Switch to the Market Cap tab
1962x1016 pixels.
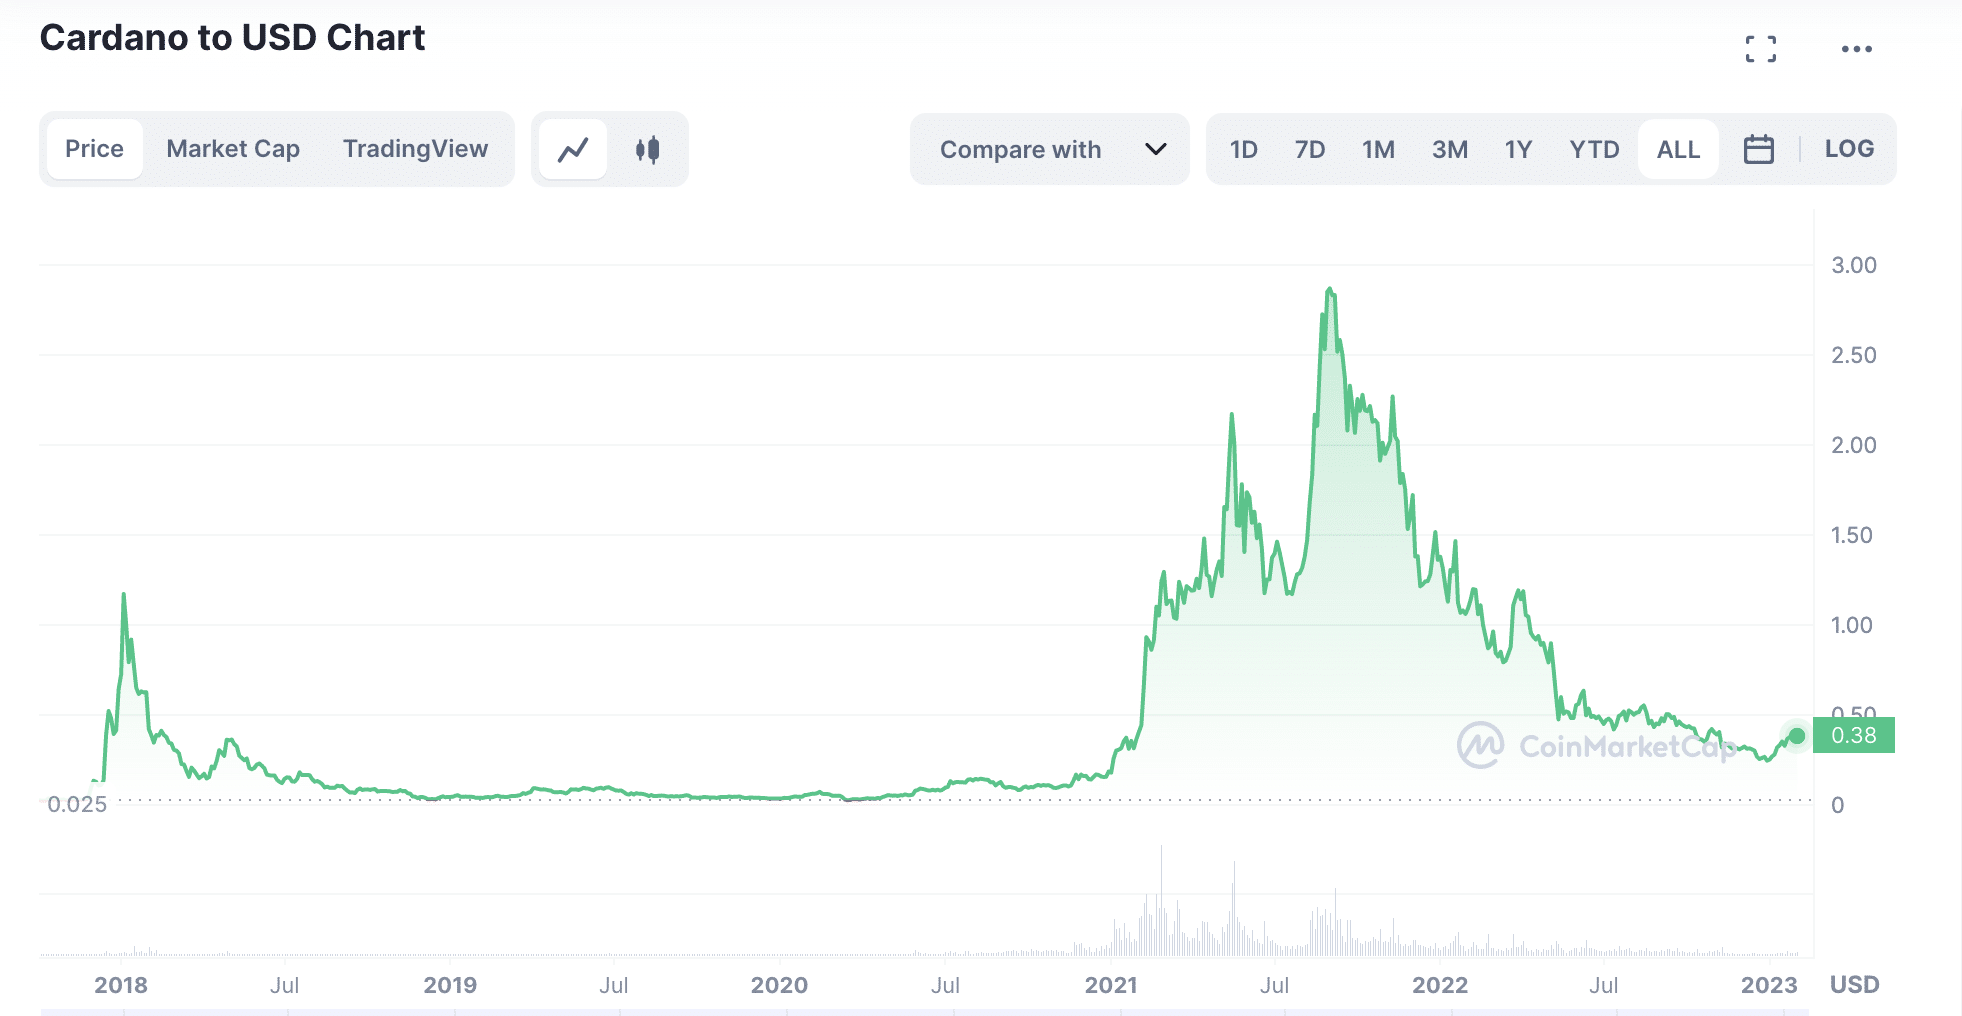233,149
